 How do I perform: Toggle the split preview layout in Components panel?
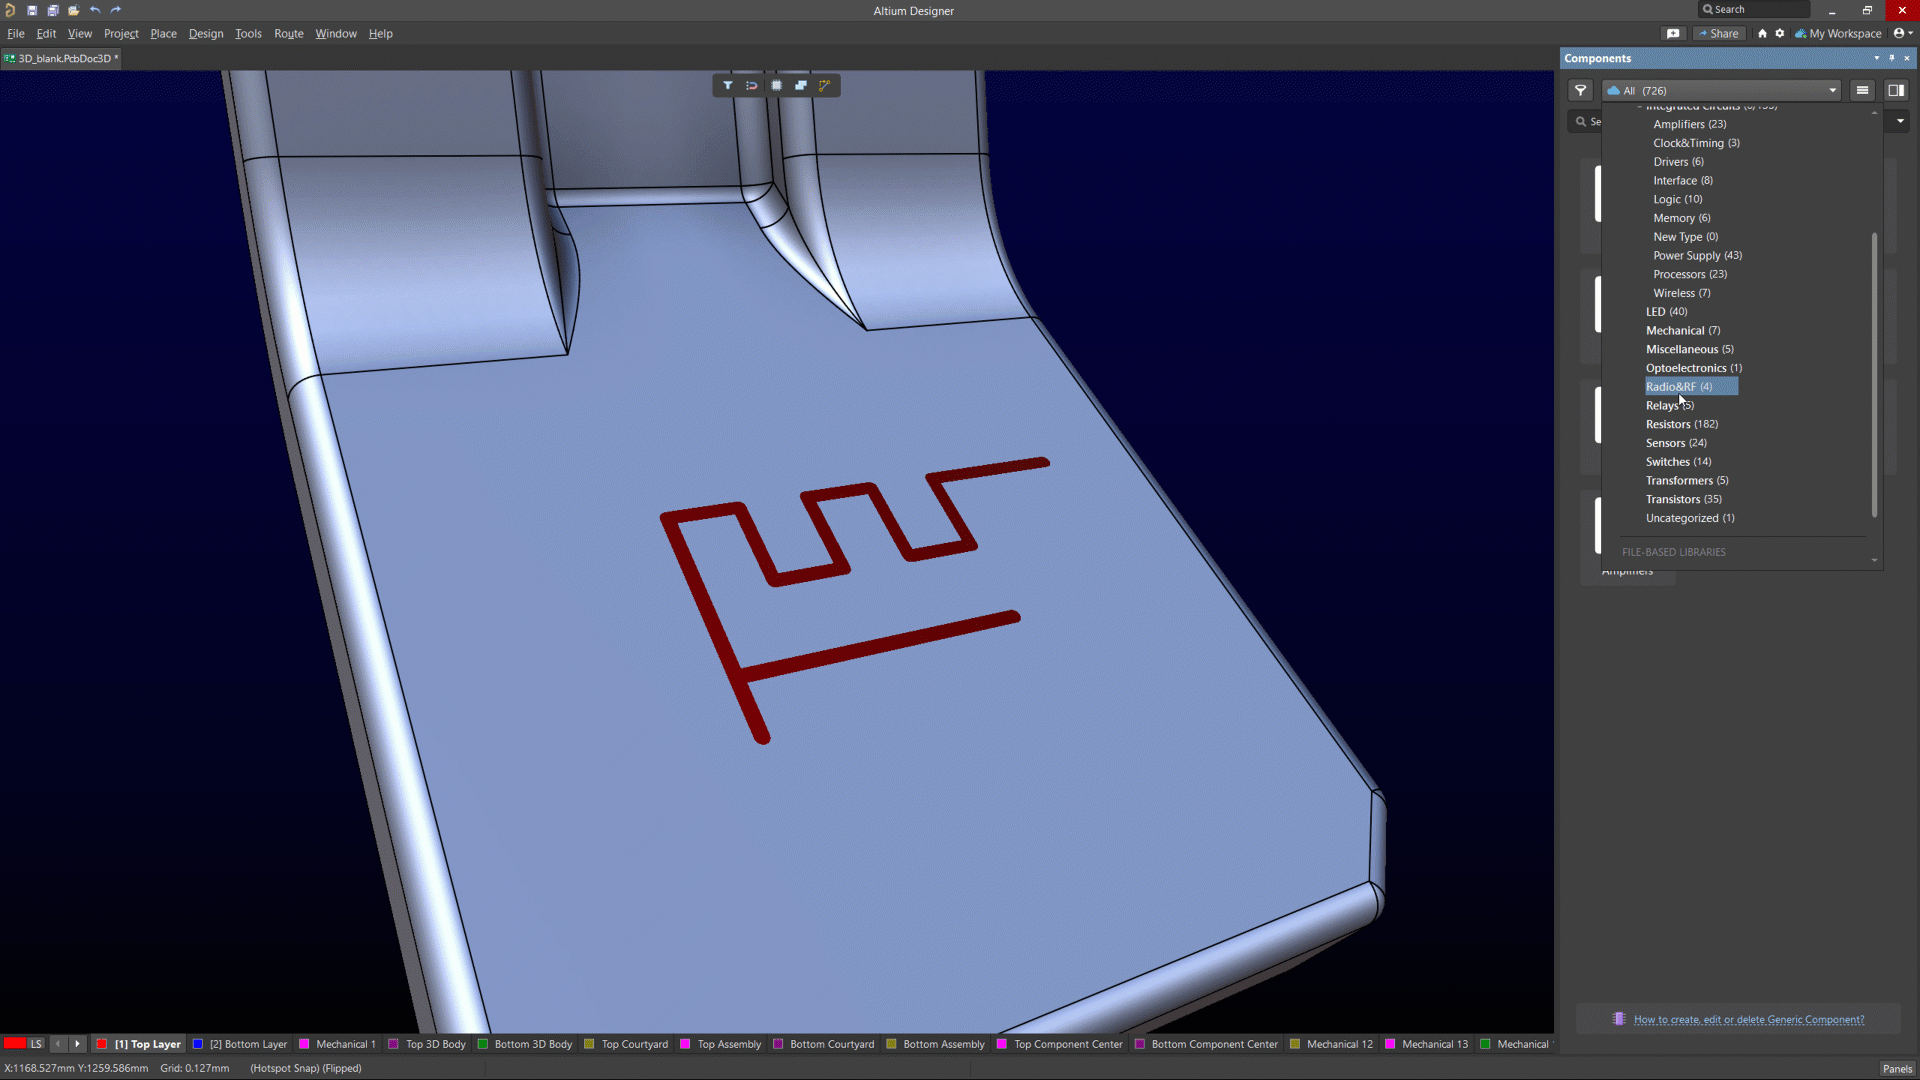tap(1897, 90)
